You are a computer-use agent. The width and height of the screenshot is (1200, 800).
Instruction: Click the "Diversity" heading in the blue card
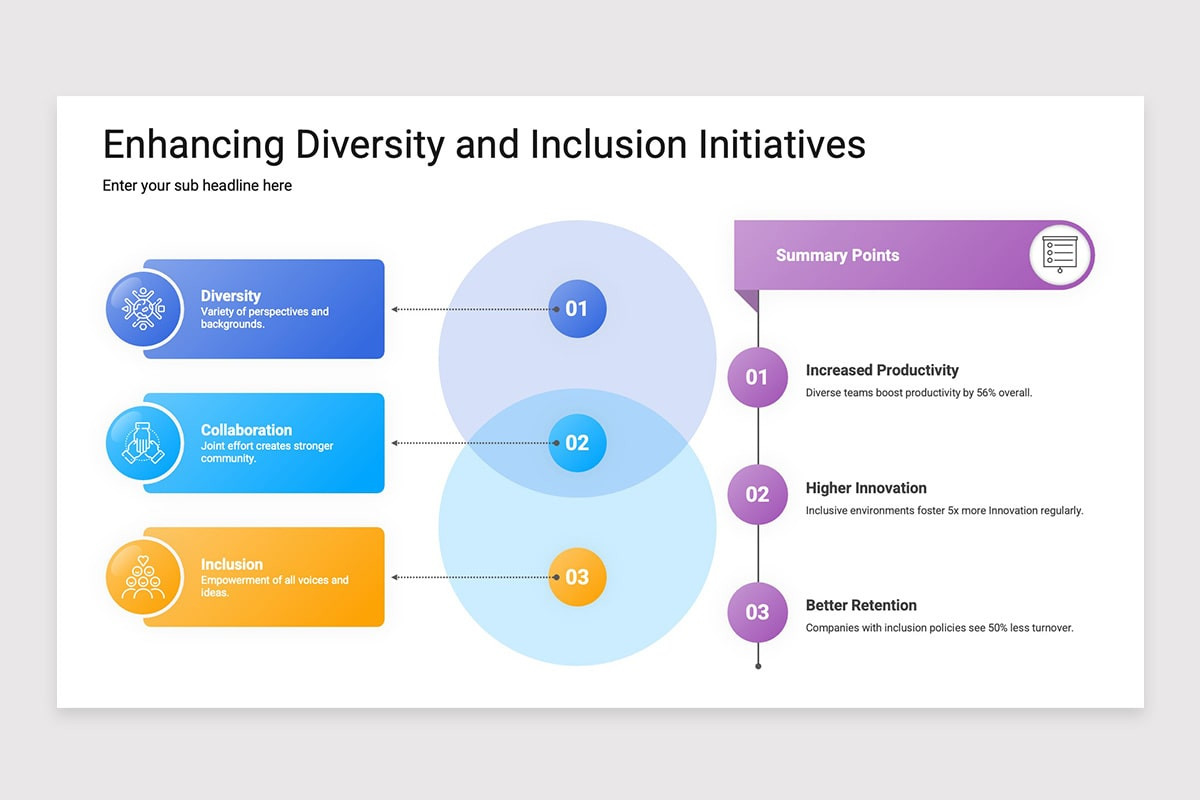tap(230, 296)
